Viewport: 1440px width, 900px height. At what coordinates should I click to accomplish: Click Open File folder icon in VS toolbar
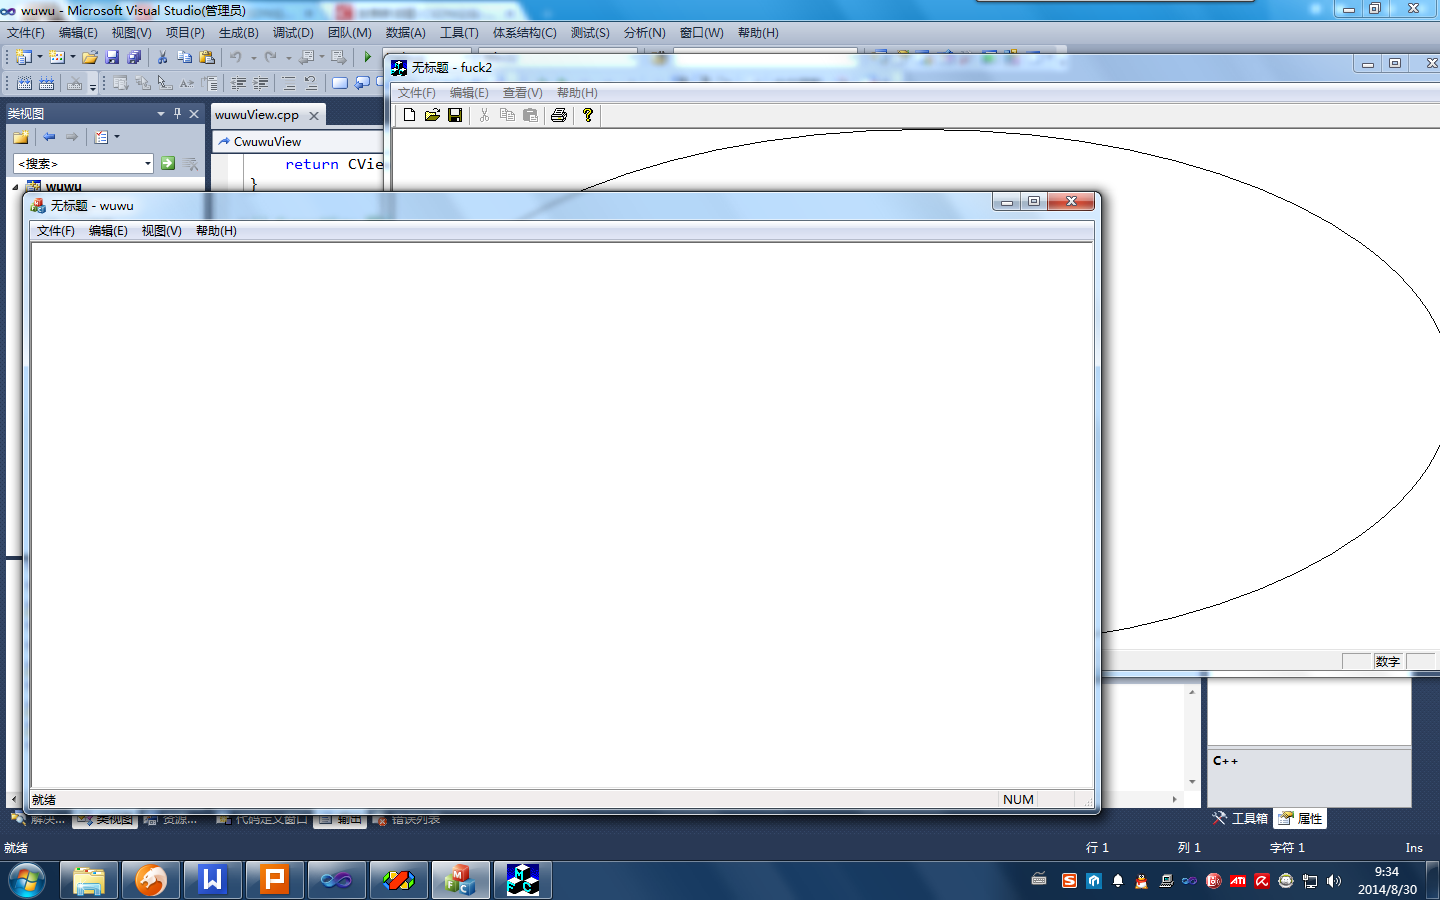point(90,57)
